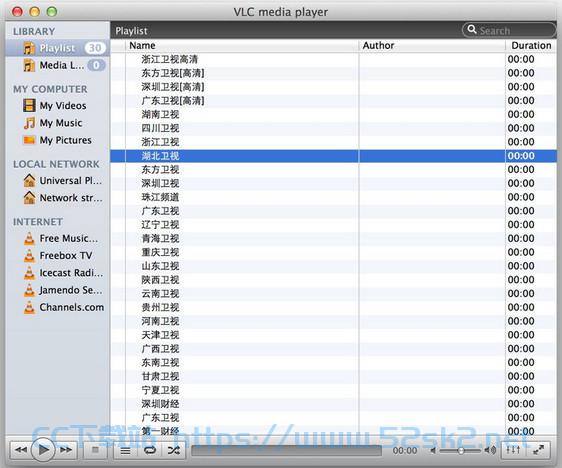Stop playback with the stop button

coord(95,450)
